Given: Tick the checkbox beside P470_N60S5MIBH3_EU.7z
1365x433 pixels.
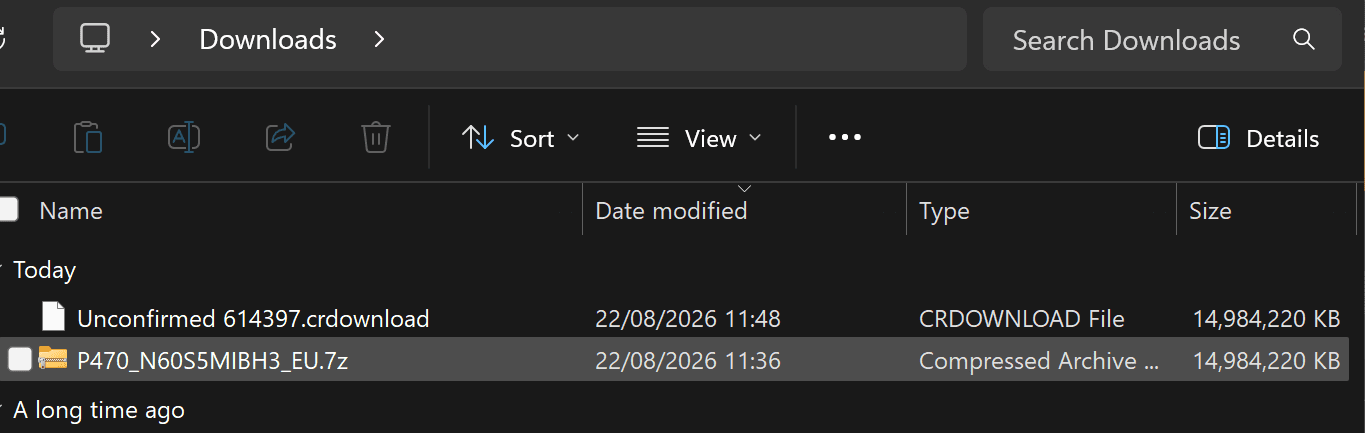Looking at the screenshot, I should [20, 360].
